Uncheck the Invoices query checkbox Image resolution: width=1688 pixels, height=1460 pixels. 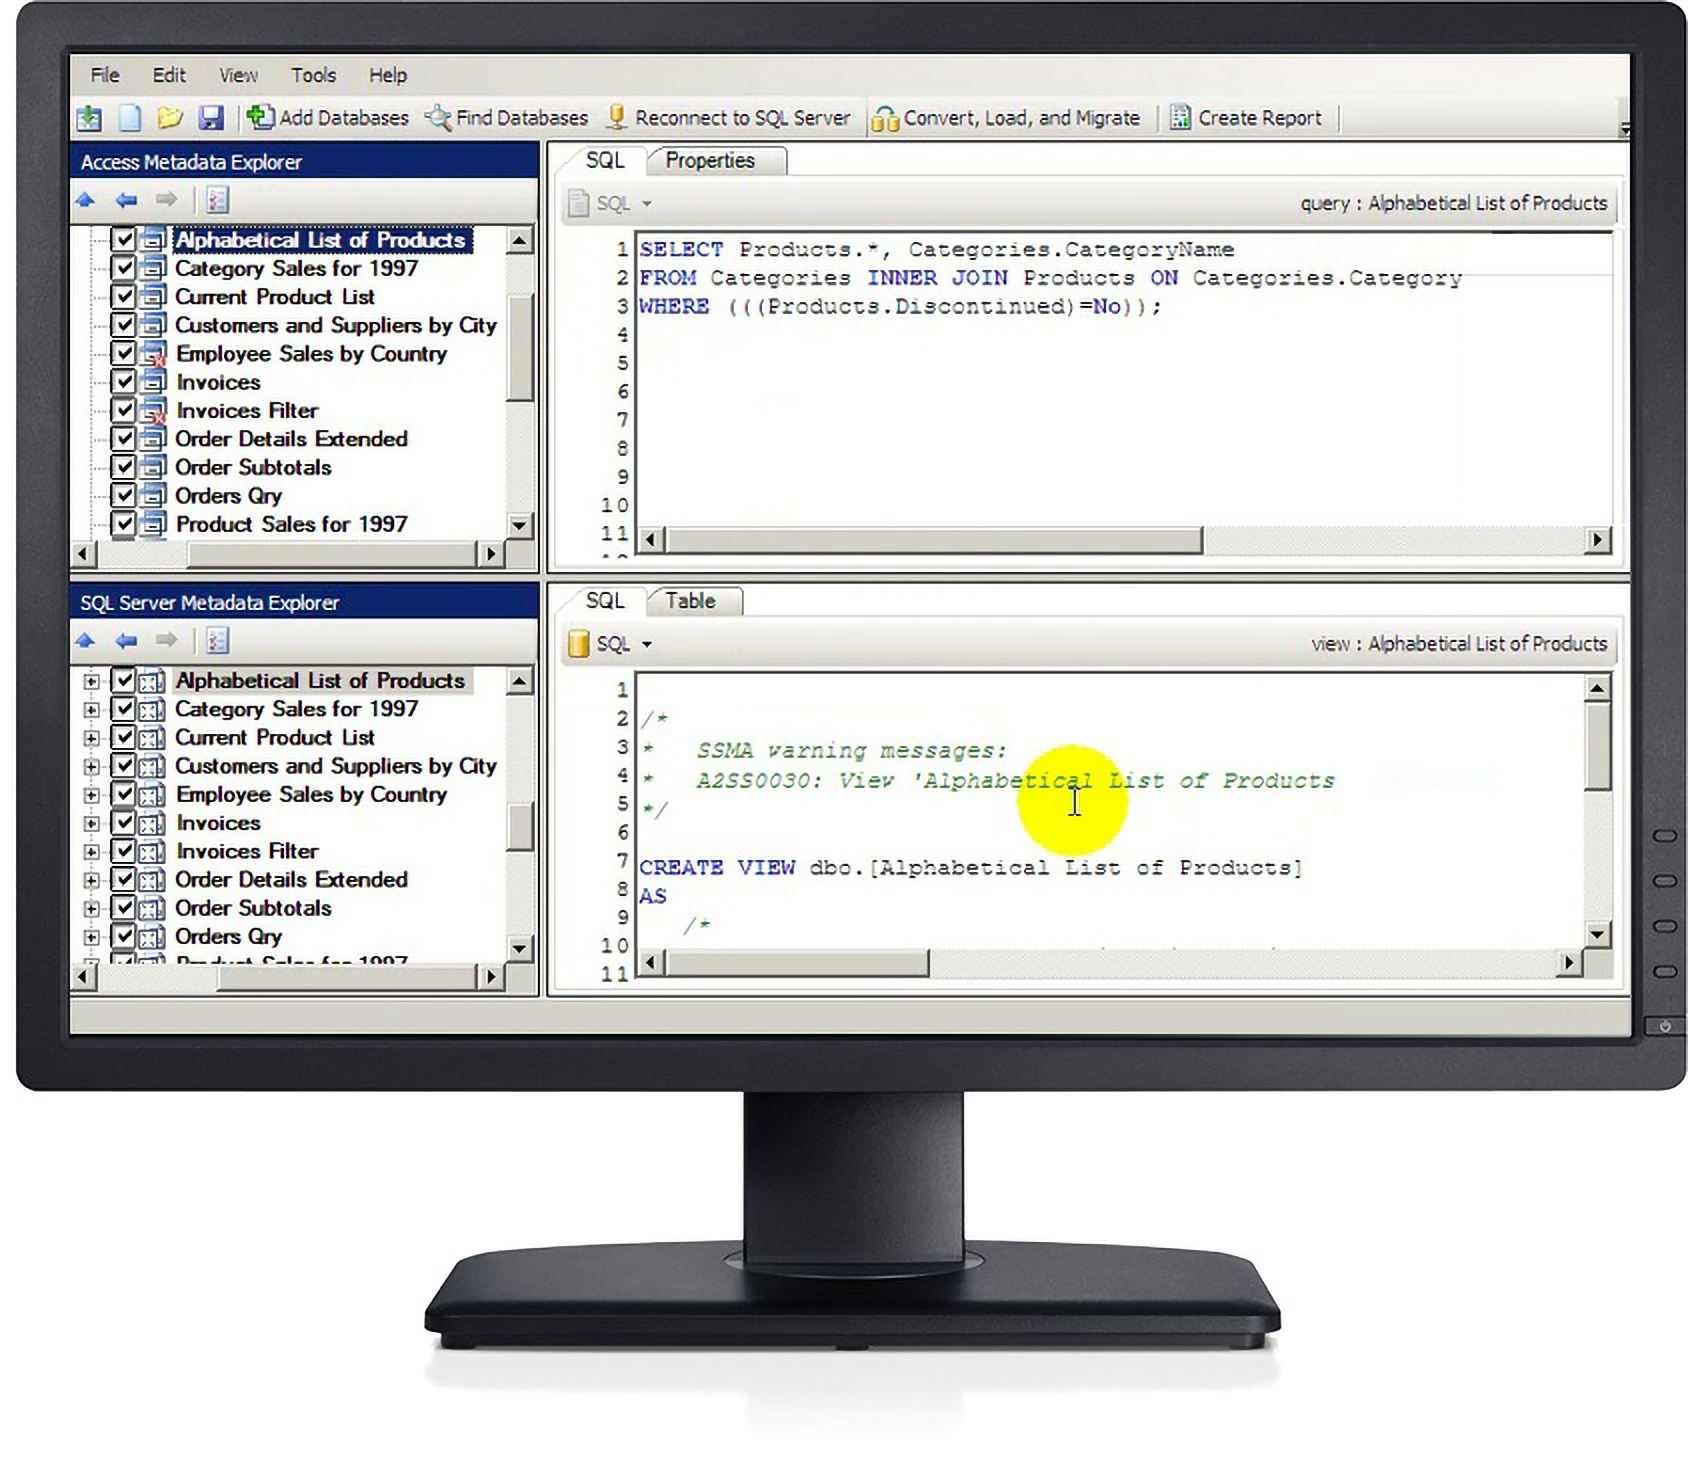click(124, 382)
